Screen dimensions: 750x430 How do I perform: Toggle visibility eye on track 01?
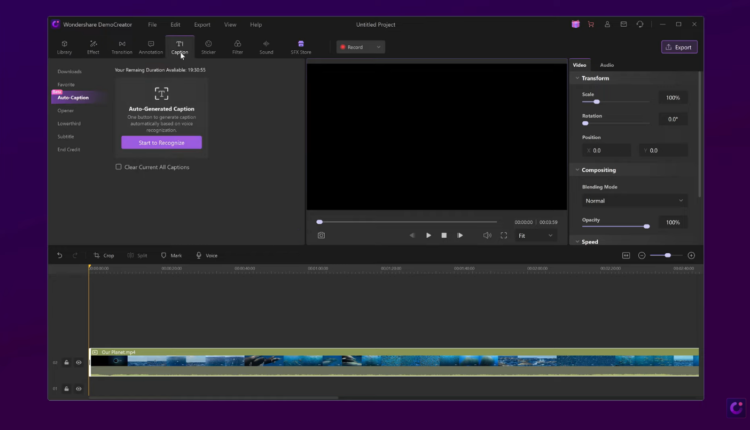[x=79, y=389]
